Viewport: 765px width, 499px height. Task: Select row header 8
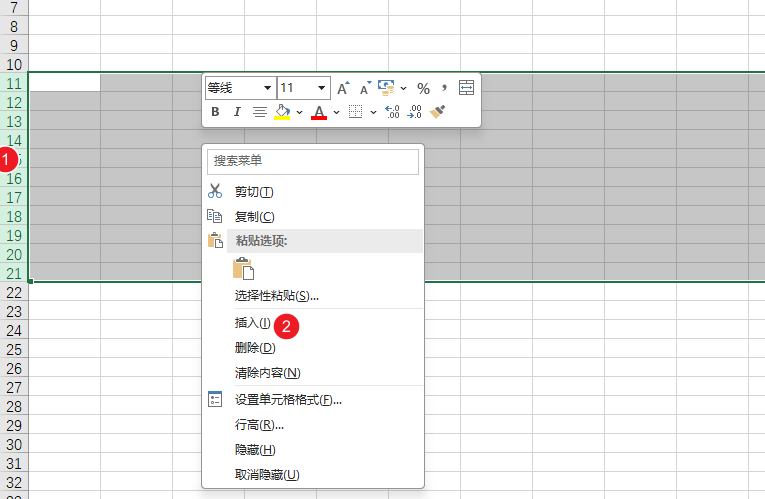14,26
